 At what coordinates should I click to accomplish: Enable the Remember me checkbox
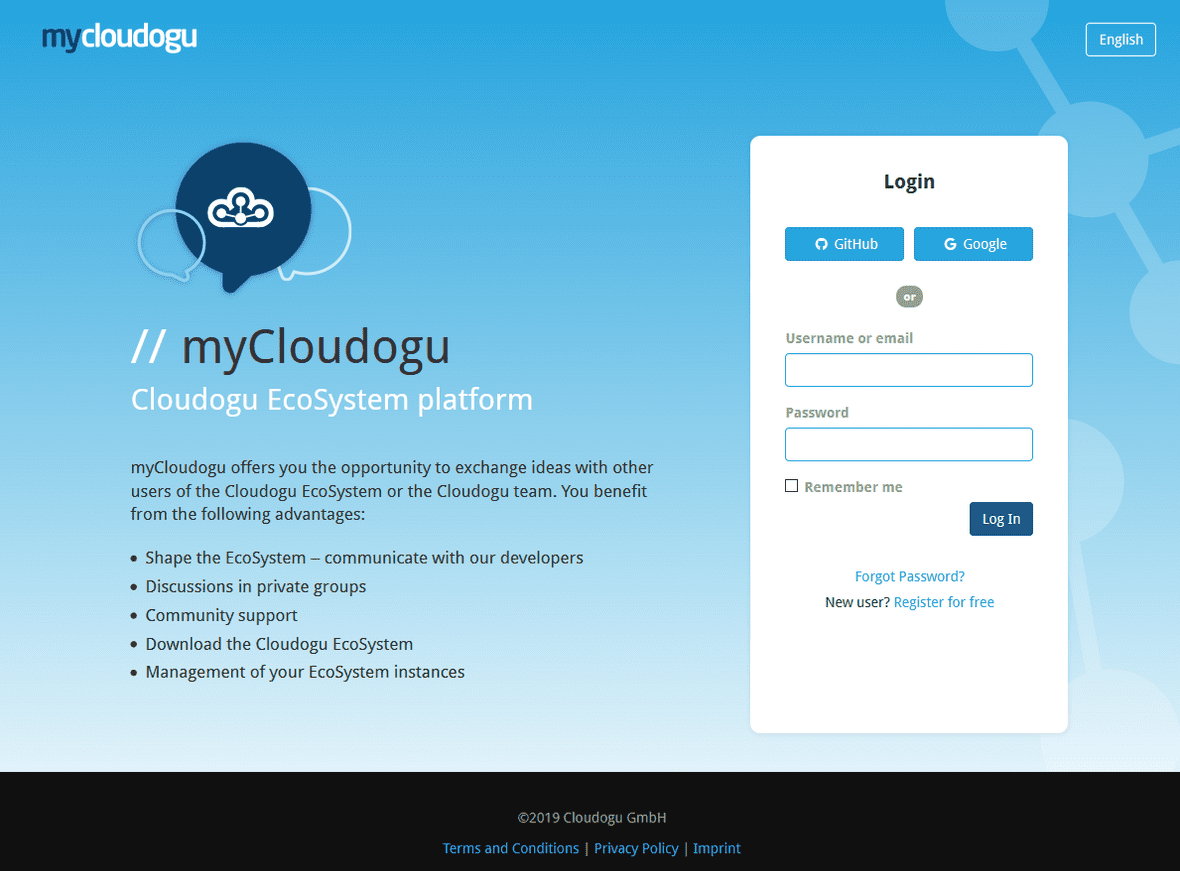coord(791,485)
